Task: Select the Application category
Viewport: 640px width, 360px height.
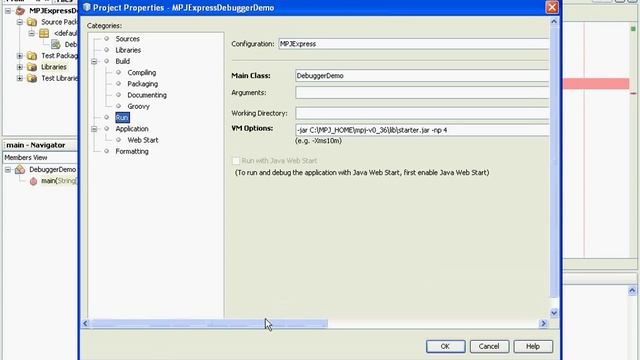Action: click(x=132, y=129)
